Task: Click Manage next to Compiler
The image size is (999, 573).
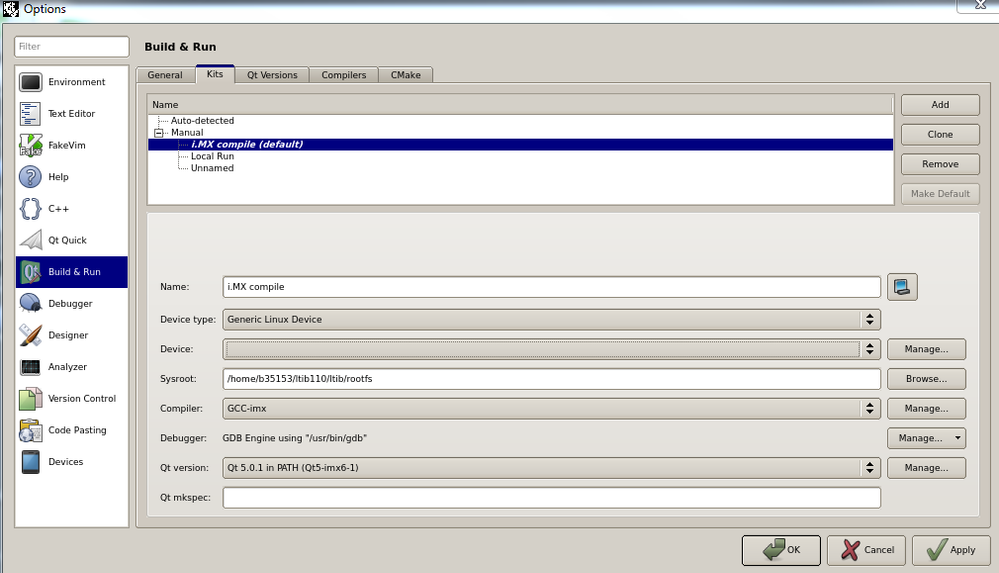Action: [x=926, y=409]
